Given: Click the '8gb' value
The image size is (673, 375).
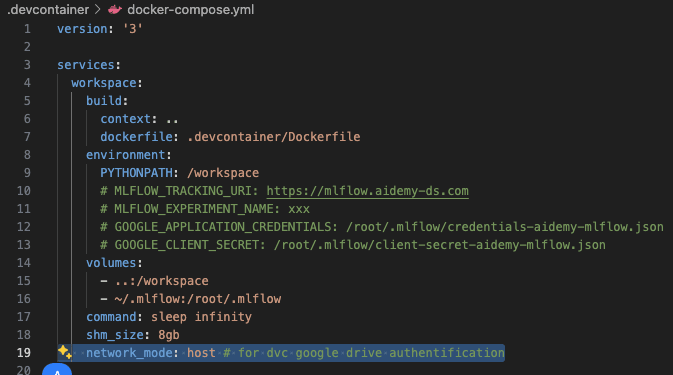Looking at the screenshot, I should pos(169,335).
